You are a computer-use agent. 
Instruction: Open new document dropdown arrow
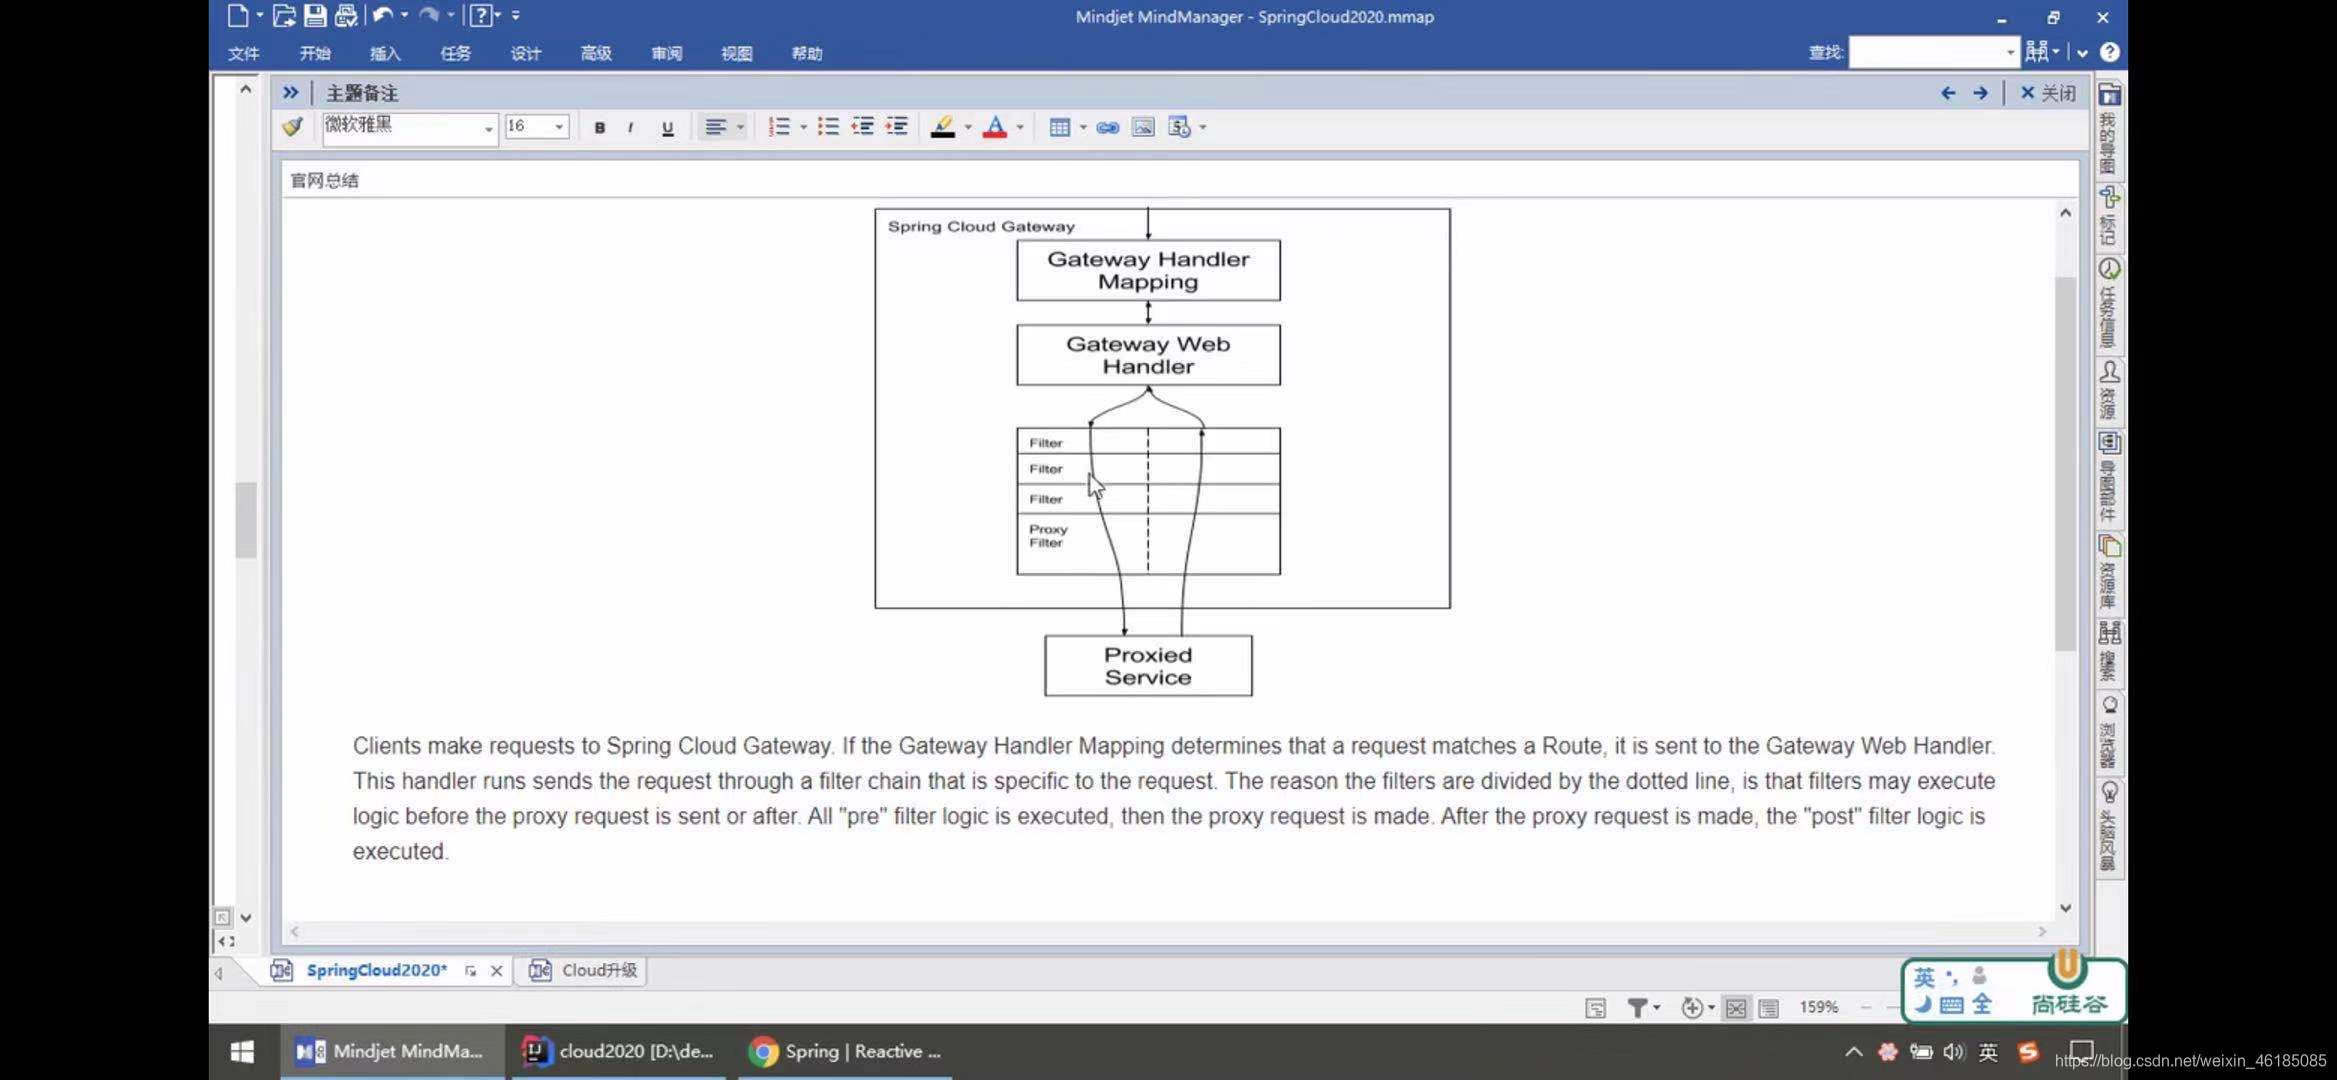coord(260,15)
